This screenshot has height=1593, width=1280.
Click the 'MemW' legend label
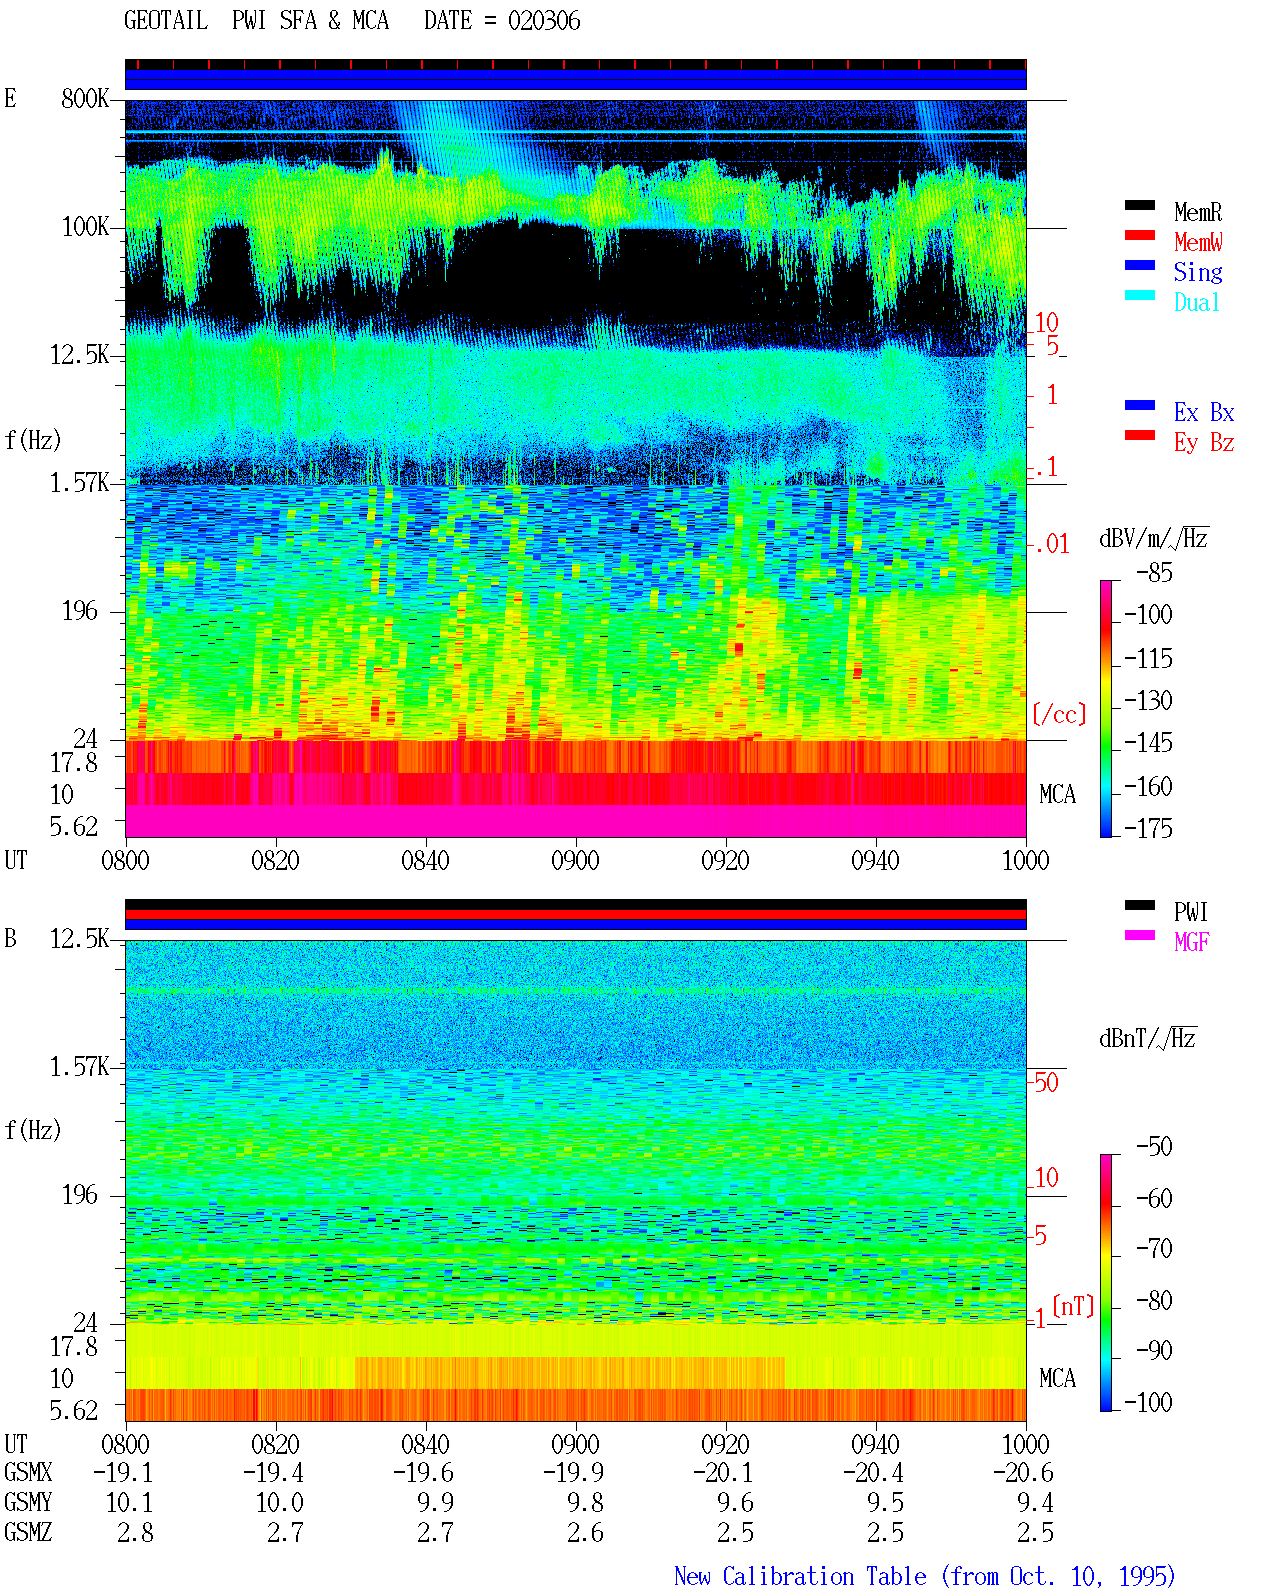point(1198,242)
